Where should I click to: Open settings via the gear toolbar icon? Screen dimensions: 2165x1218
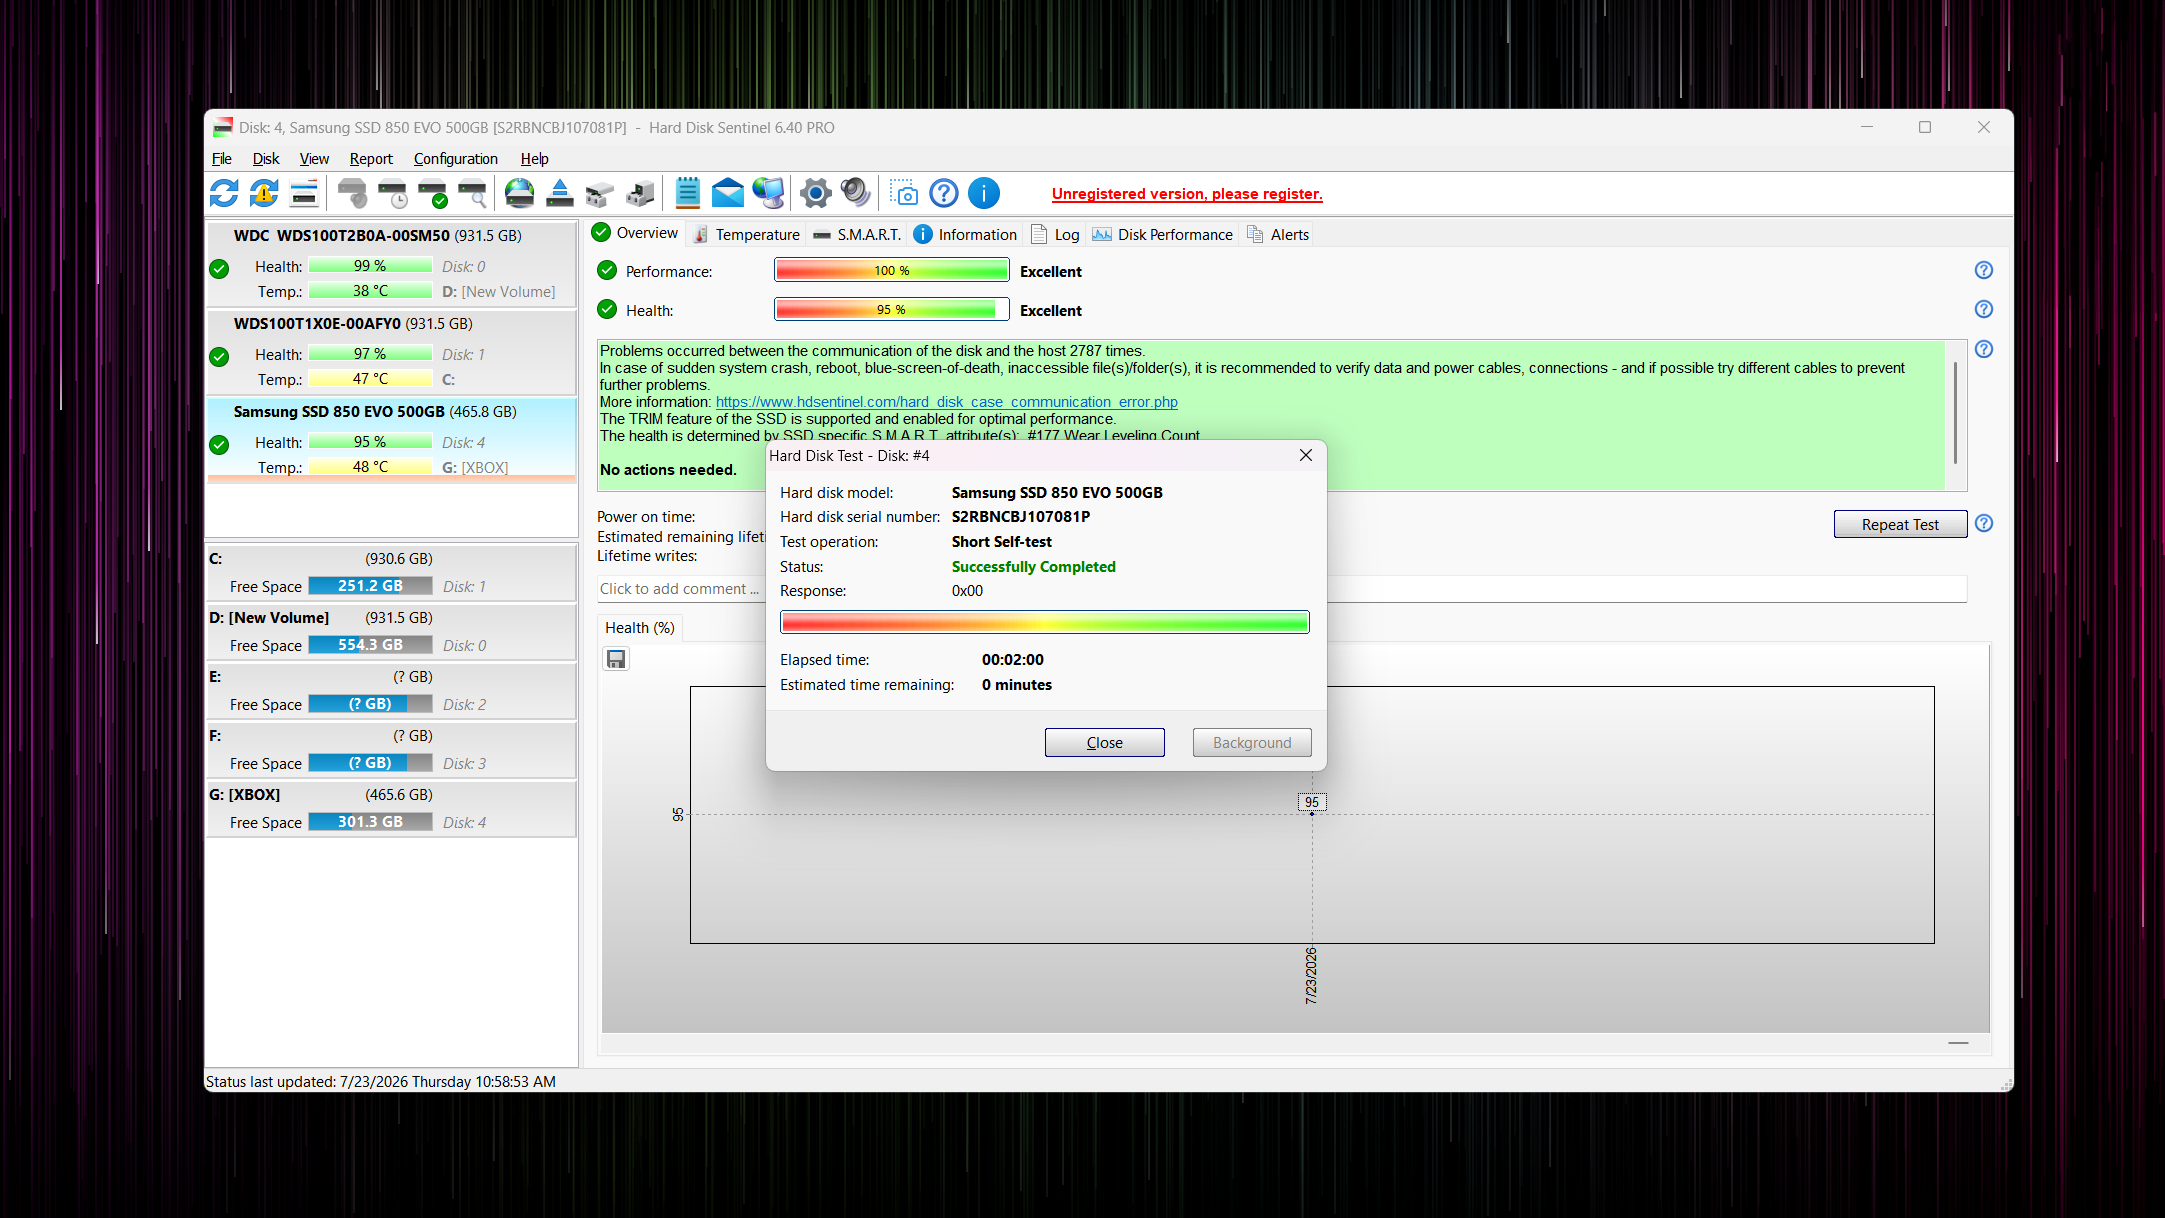[816, 193]
